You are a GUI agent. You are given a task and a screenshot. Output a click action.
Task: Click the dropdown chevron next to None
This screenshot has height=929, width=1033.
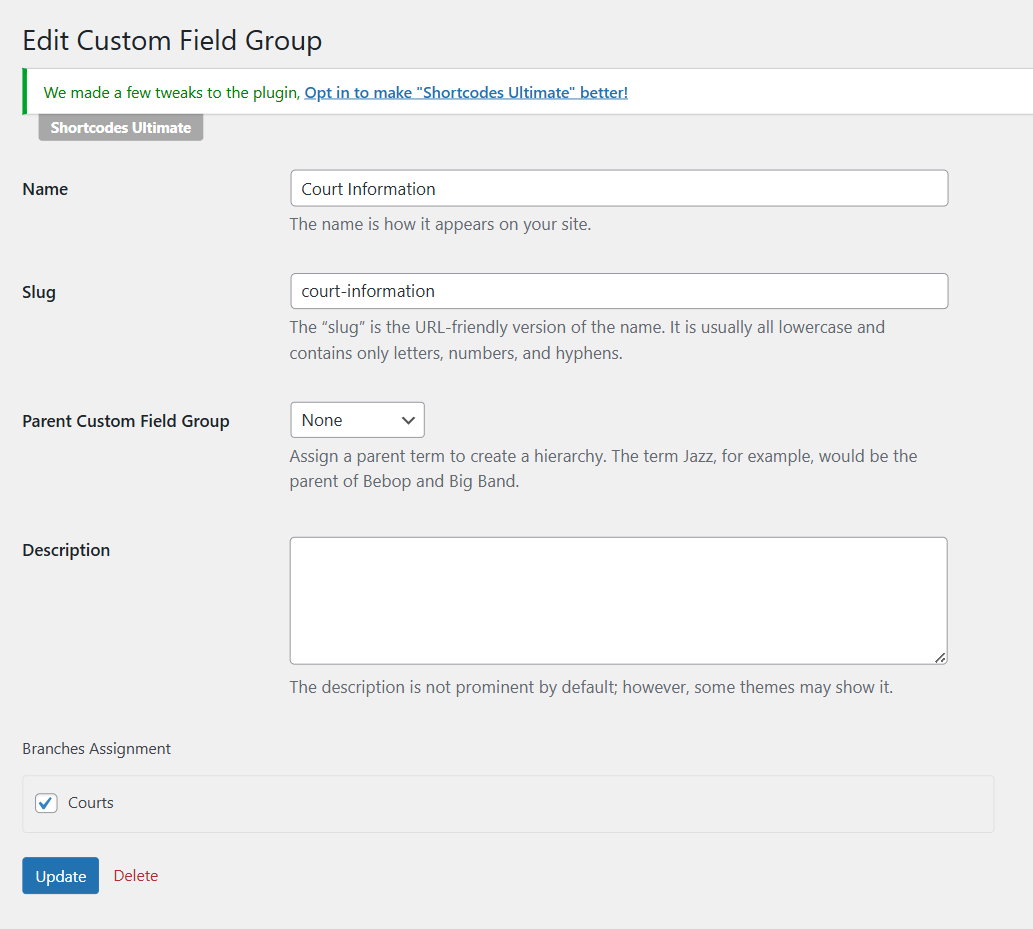pos(409,419)
